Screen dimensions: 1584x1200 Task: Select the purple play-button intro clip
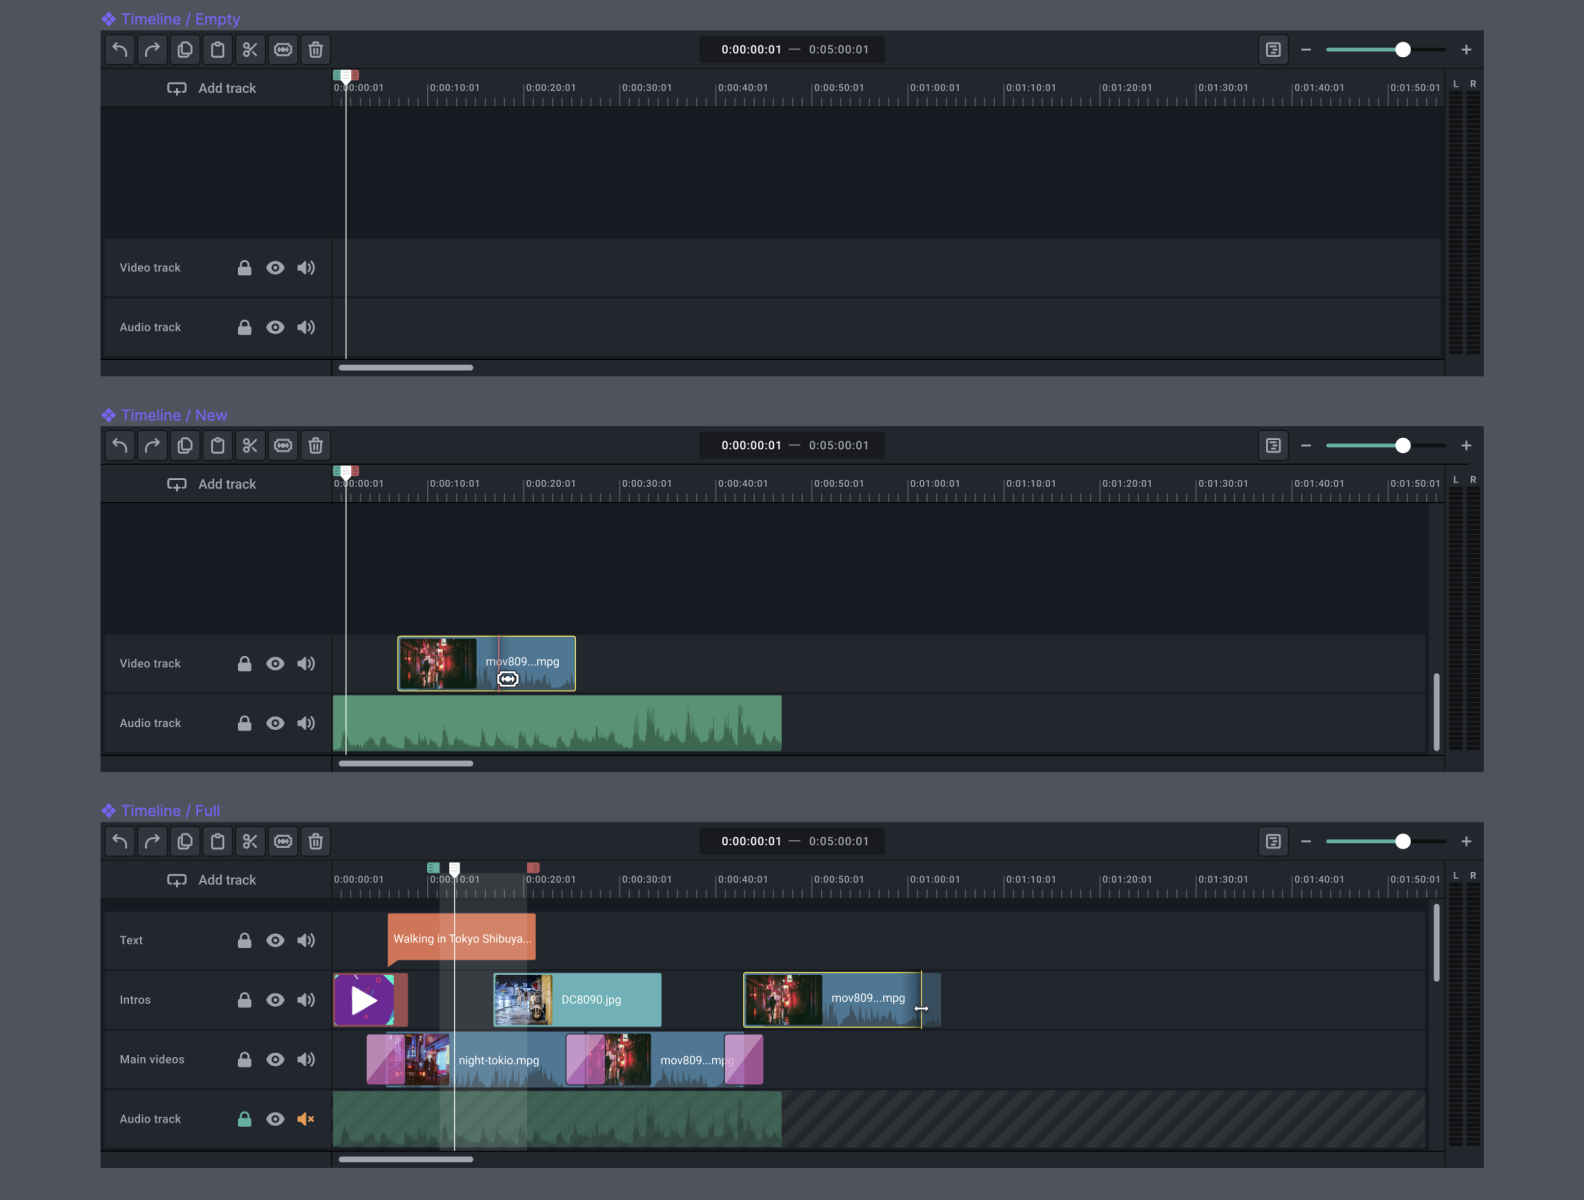point(370,1000)
